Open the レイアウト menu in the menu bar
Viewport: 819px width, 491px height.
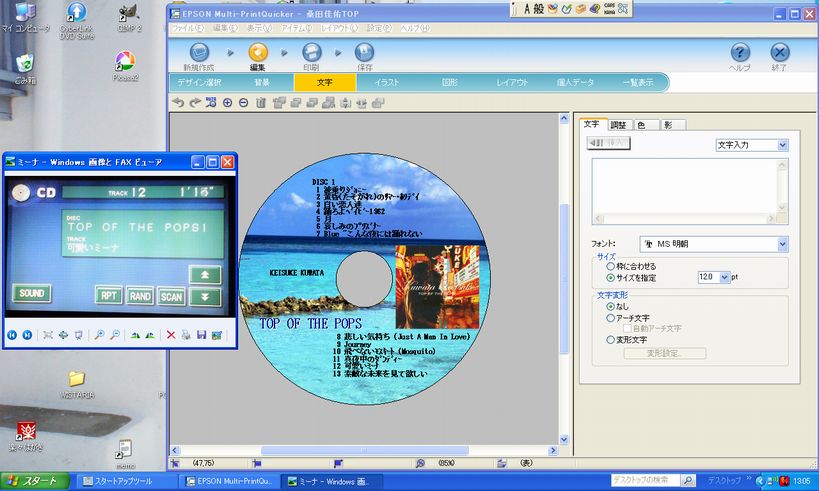point(339,28)
